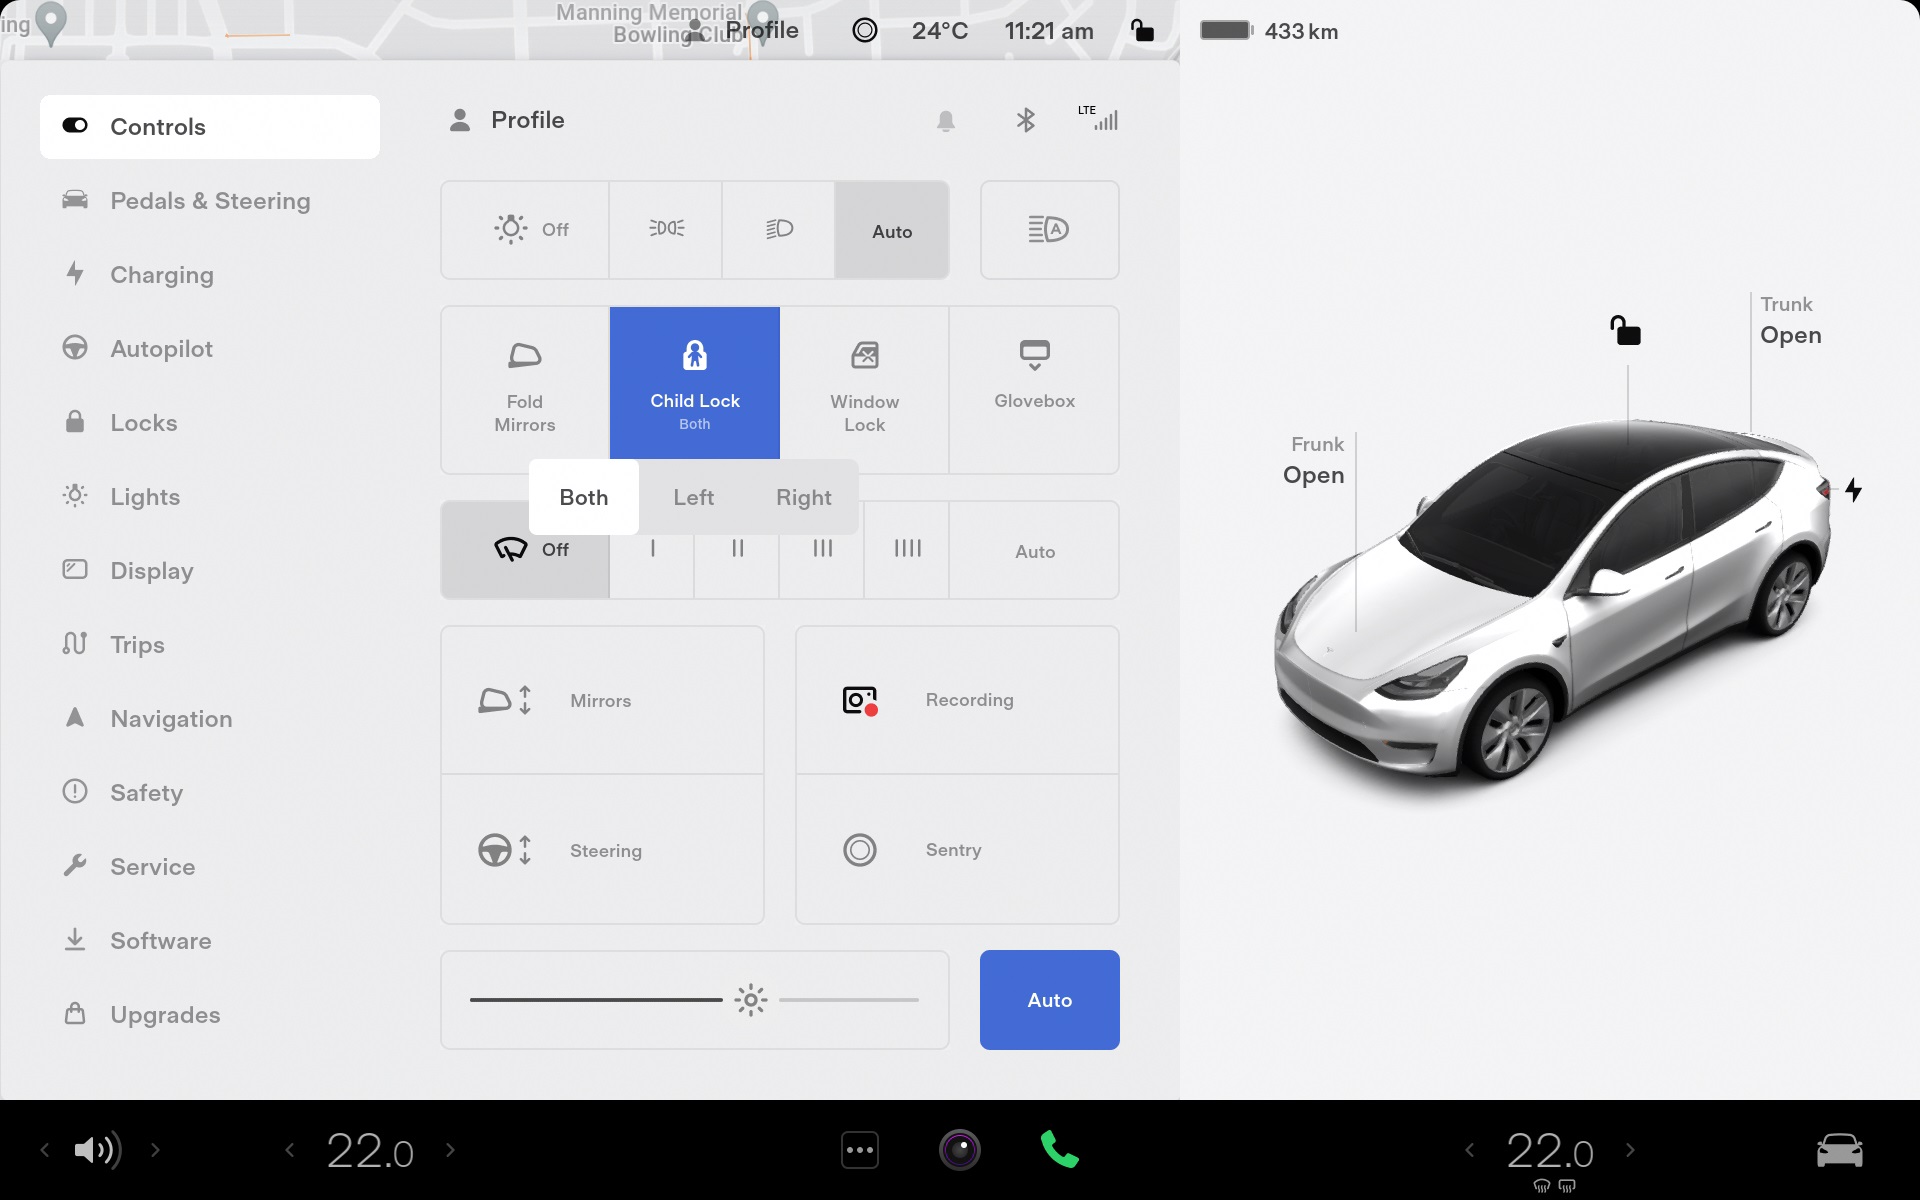This screenshot has height=1200, width=1920.
Task: Tap the charge port lightning bolt
Action: [x=1853, y=490]
